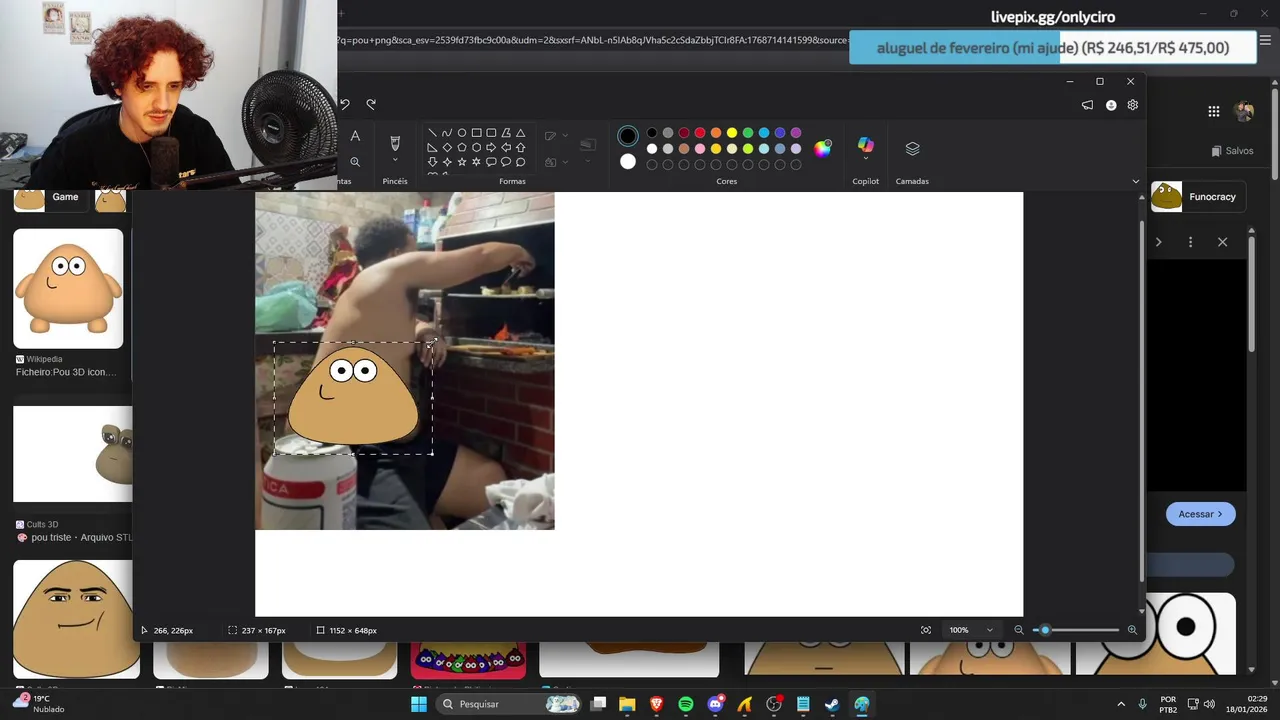Select the five-point star shape
This screenshot has height=720, width=1280.
click(462, 161)
